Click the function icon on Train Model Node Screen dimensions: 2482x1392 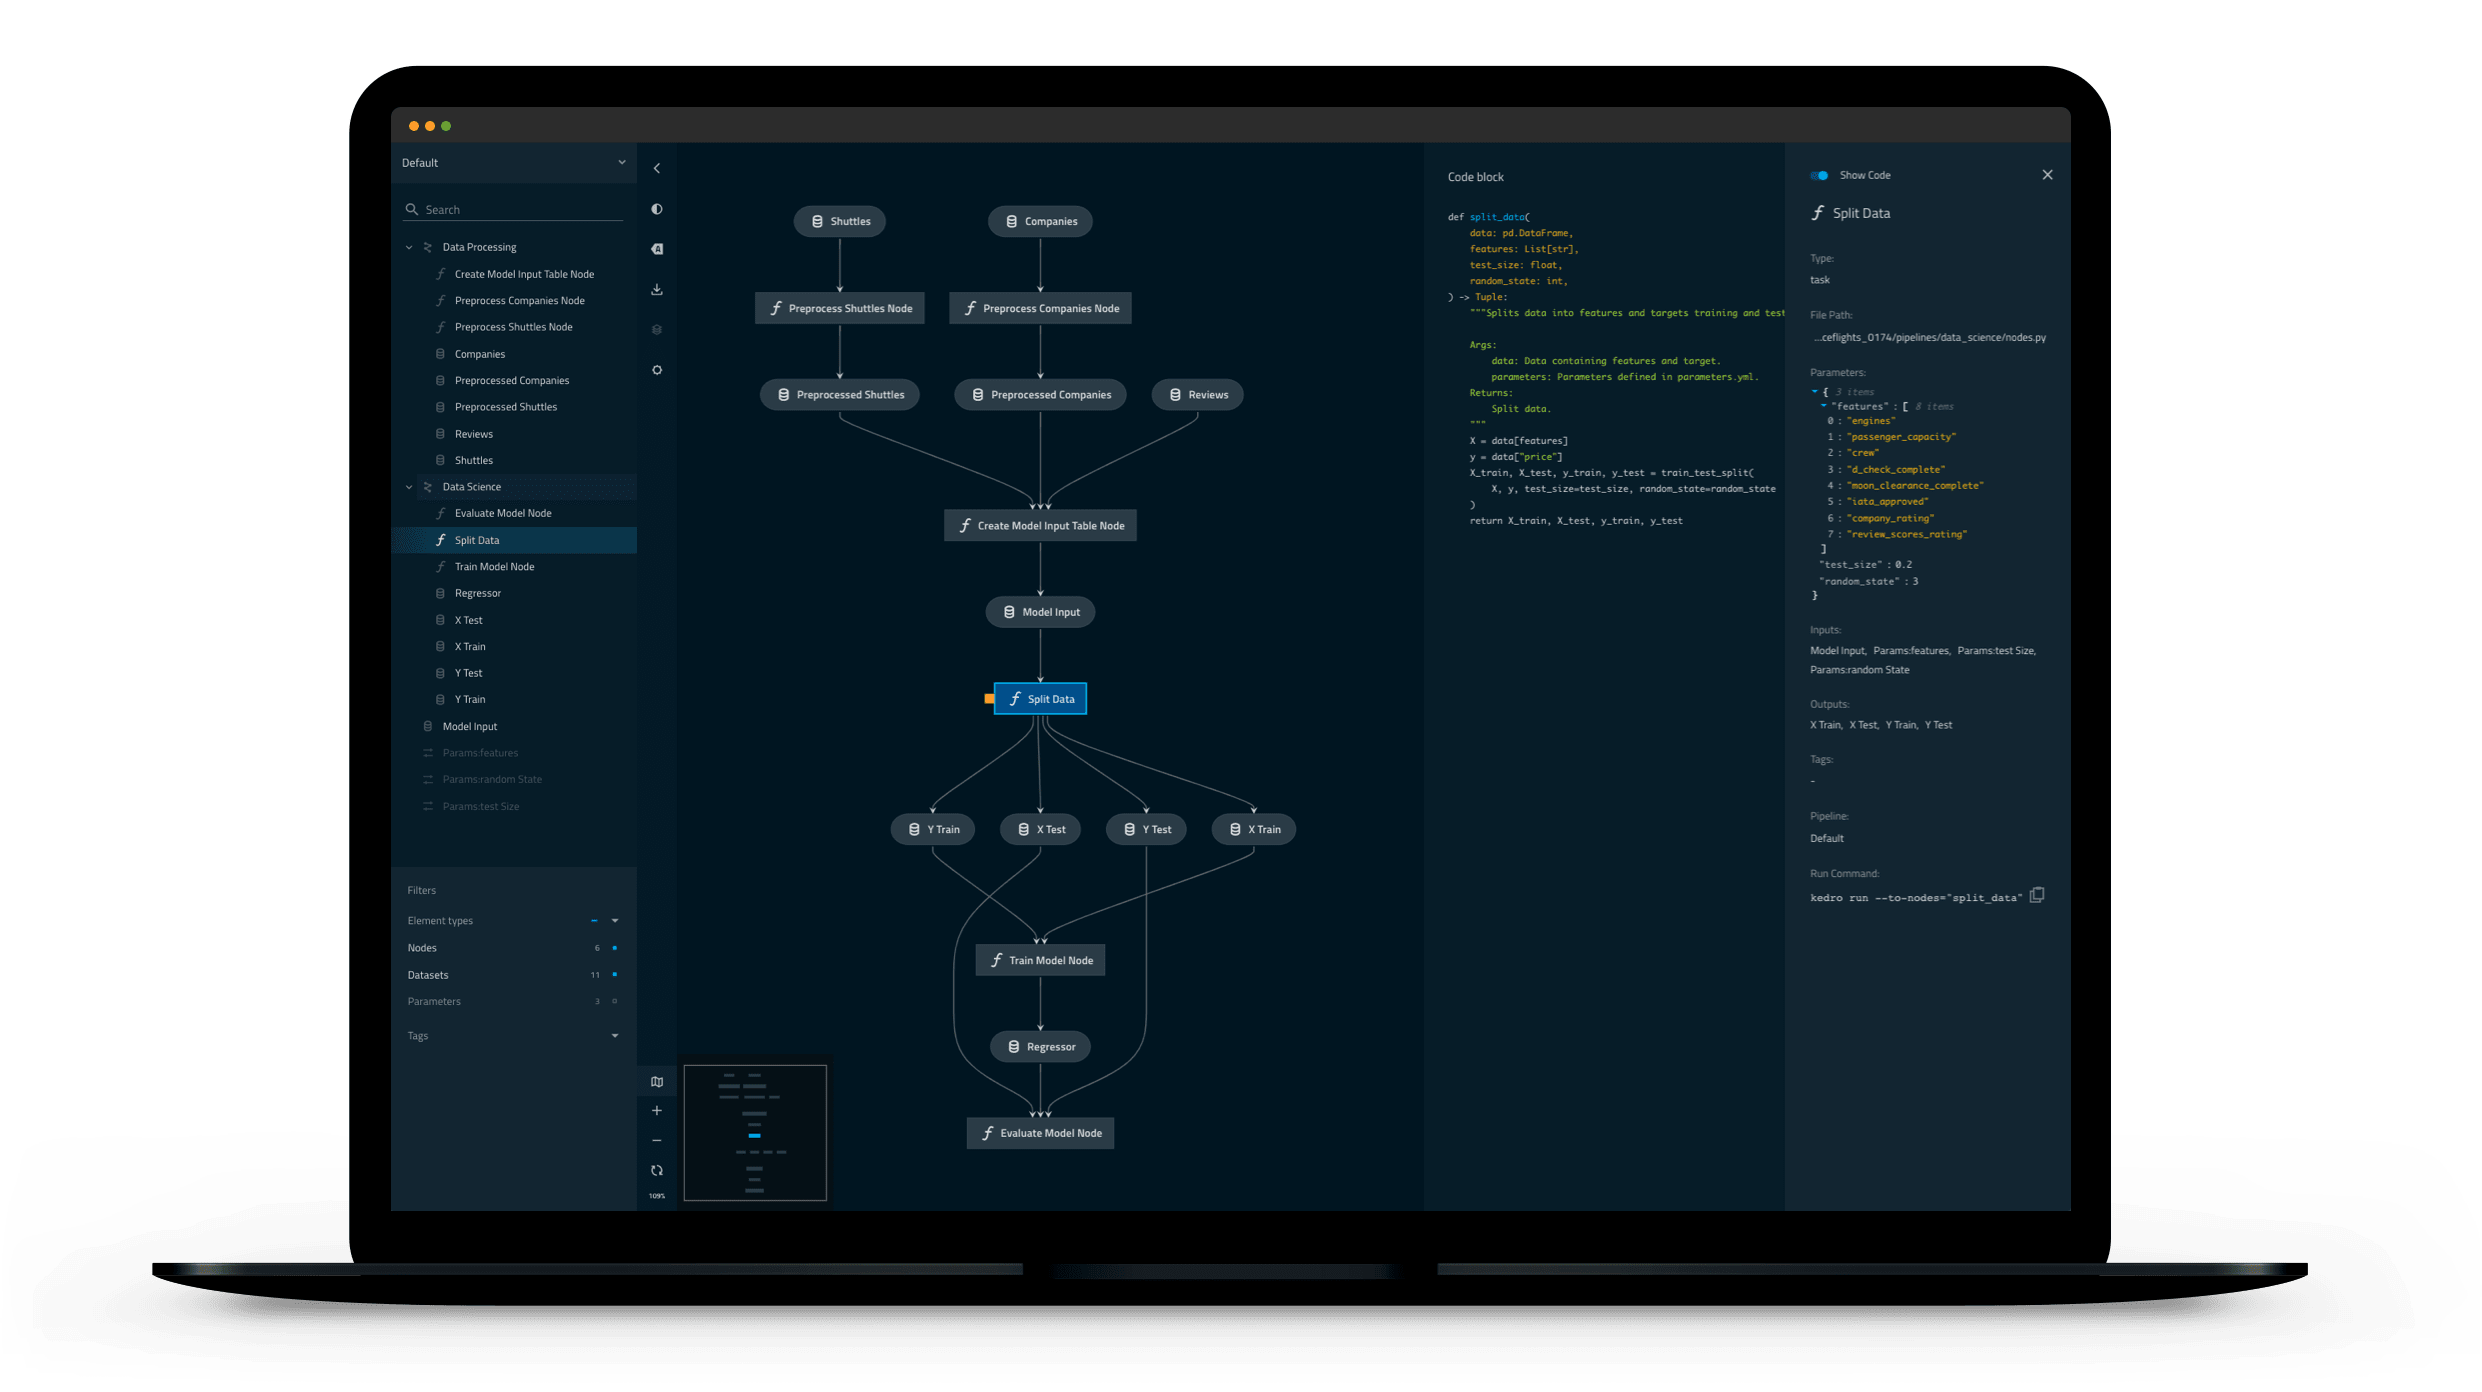pyautogui.click(x=994, y=959)
